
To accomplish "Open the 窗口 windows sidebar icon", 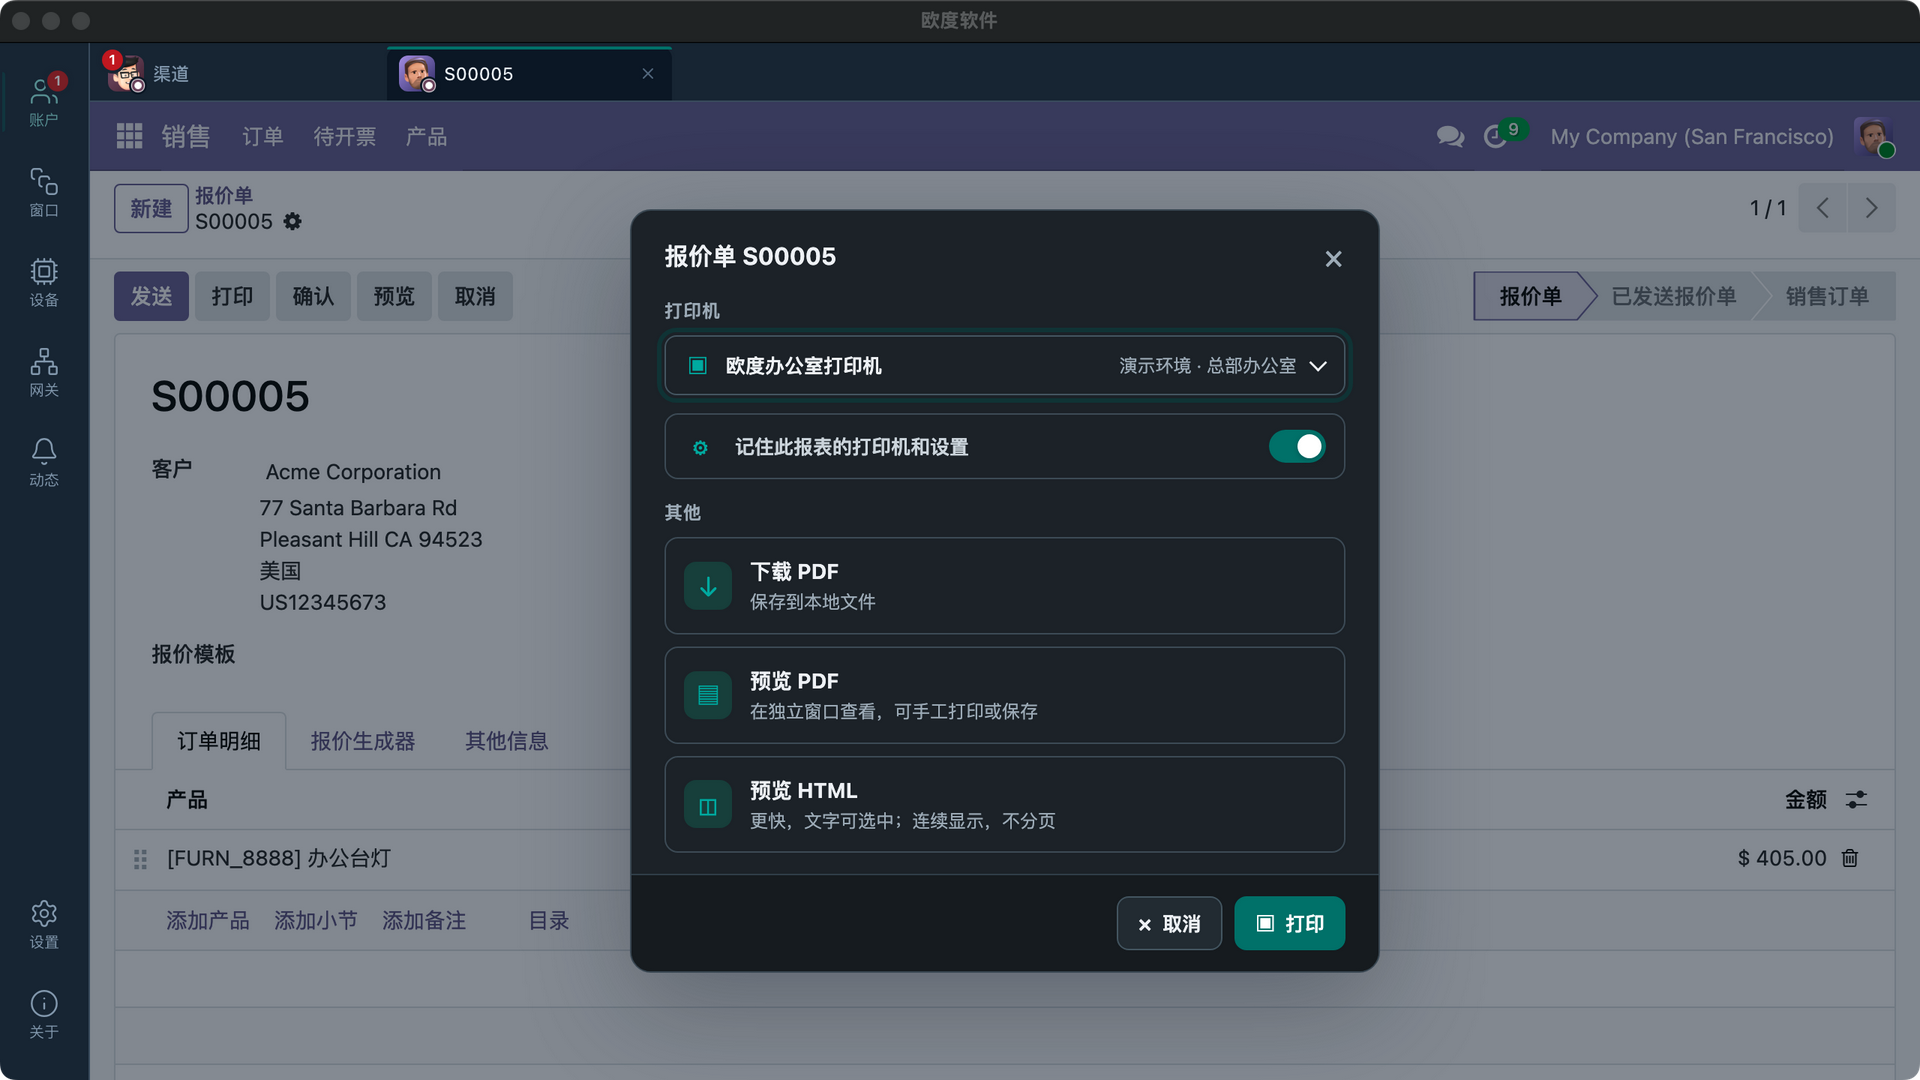I will pos(44,192).
